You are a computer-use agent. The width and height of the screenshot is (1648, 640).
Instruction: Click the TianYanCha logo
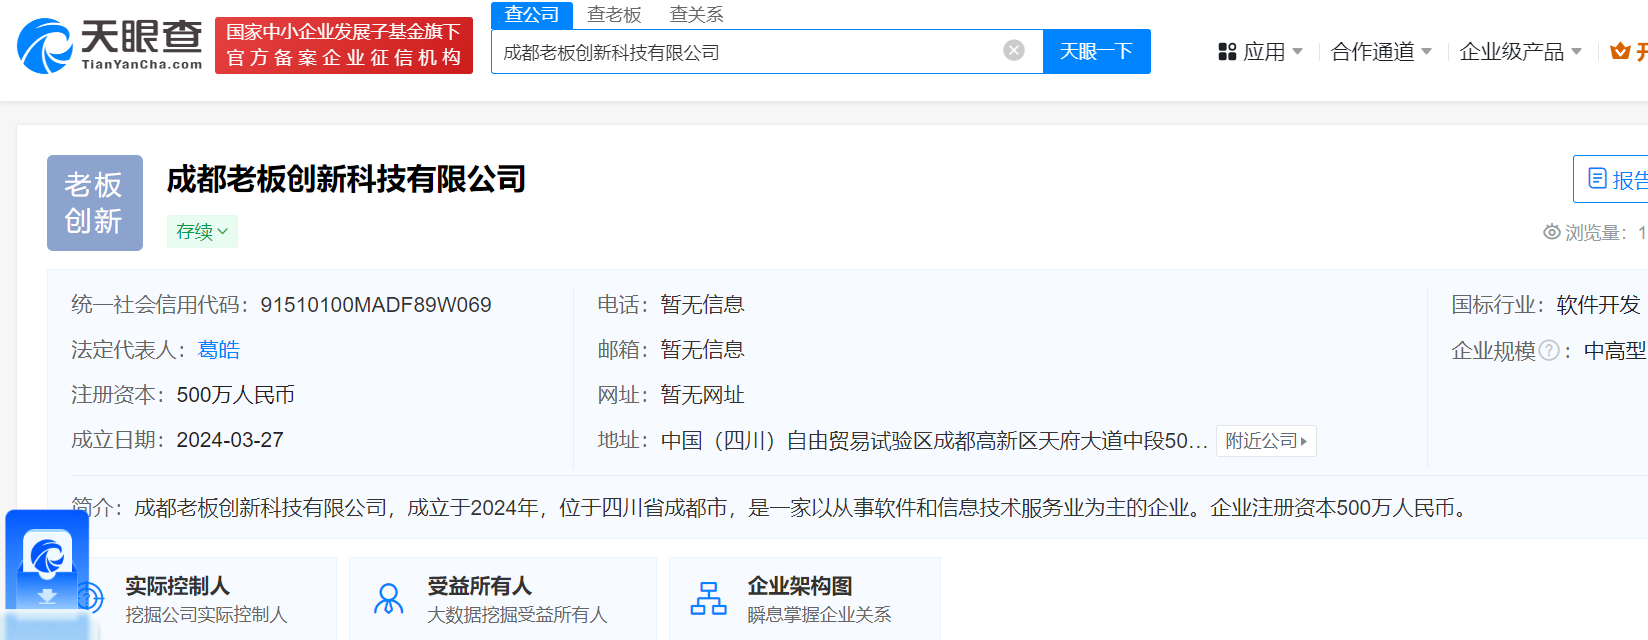[110, 46]
